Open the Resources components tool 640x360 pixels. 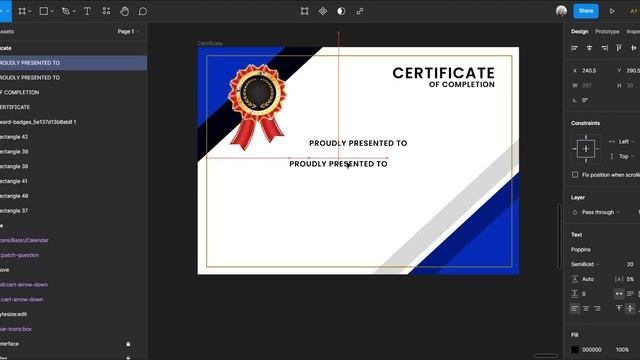(x=106, y=11)
